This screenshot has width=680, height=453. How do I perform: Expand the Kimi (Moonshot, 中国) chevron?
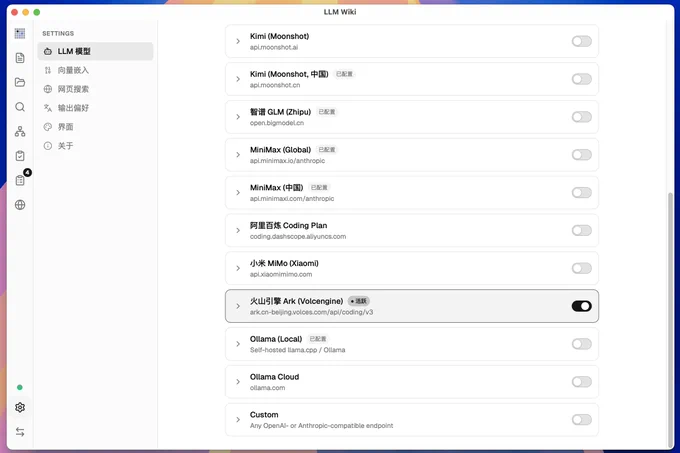pos(238,79)
